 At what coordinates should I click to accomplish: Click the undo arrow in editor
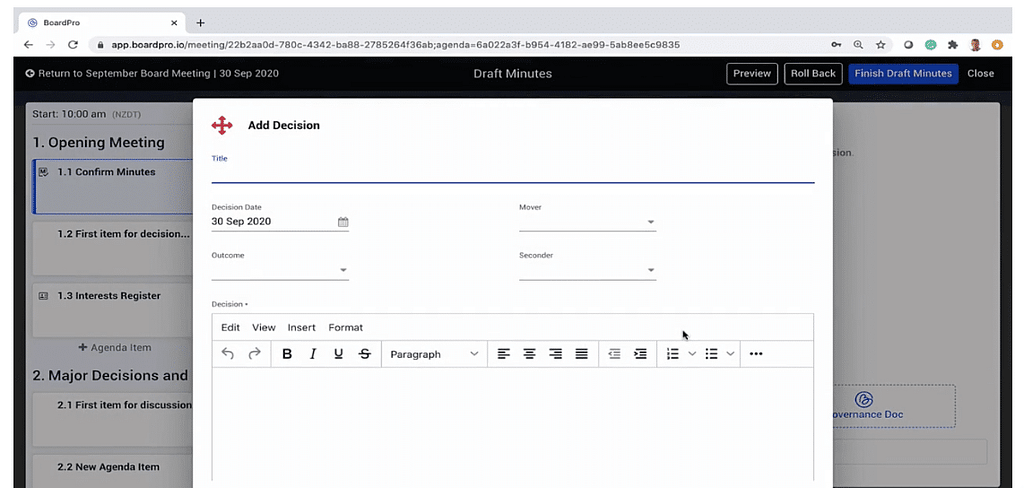click(228, 354)
